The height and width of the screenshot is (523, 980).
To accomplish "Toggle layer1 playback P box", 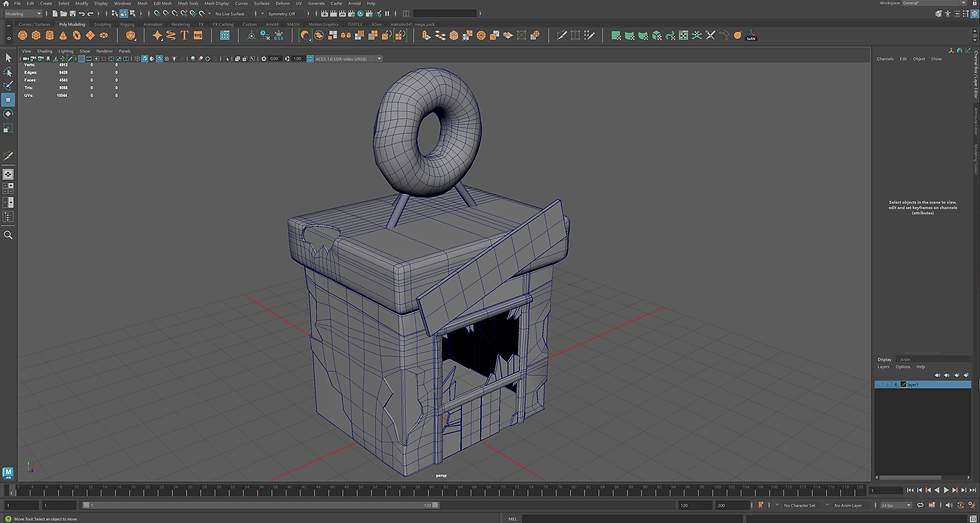I will [x=888, y=384].
